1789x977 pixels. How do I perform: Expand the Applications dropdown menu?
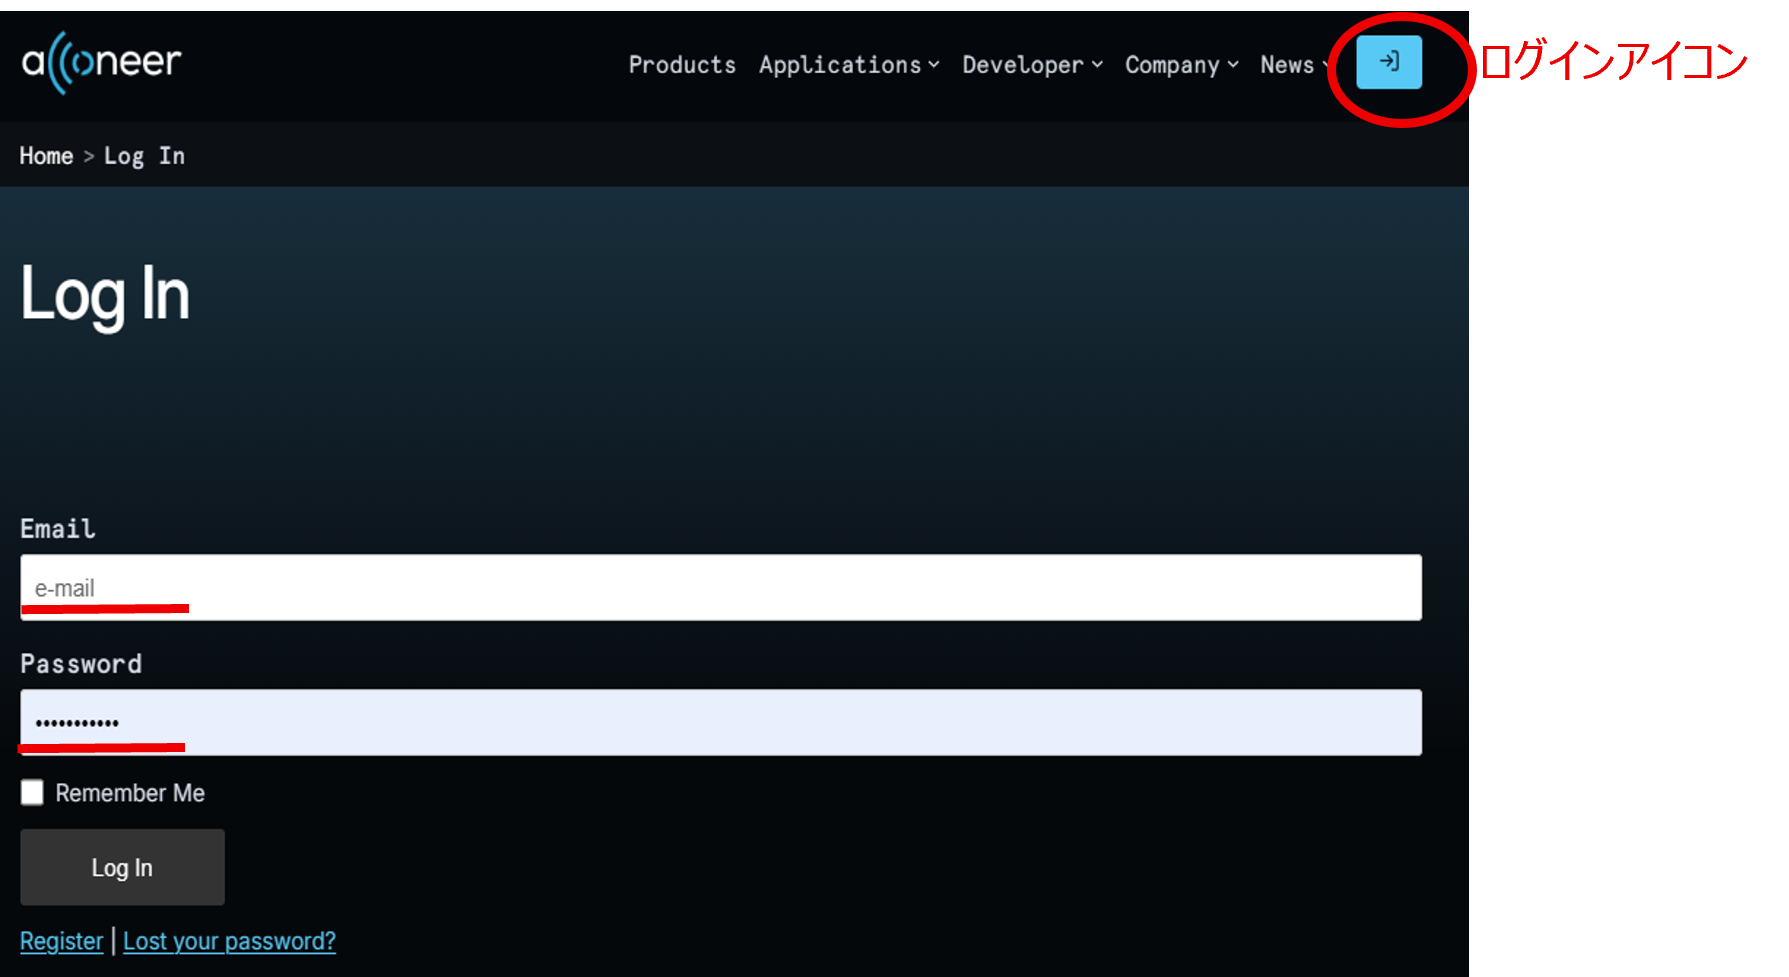pos(849,65)
